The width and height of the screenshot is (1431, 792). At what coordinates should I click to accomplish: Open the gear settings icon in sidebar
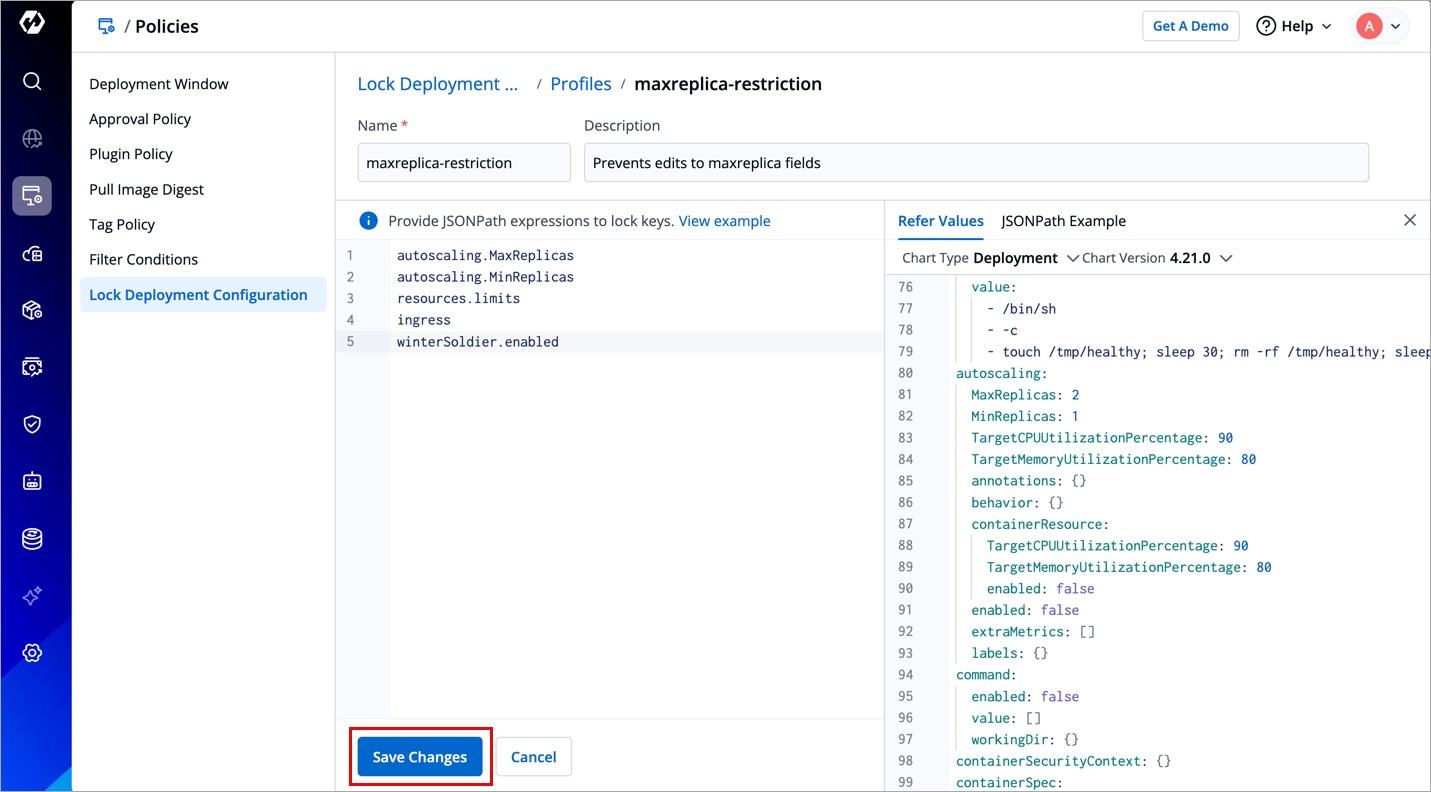click(x=32, y=653)
